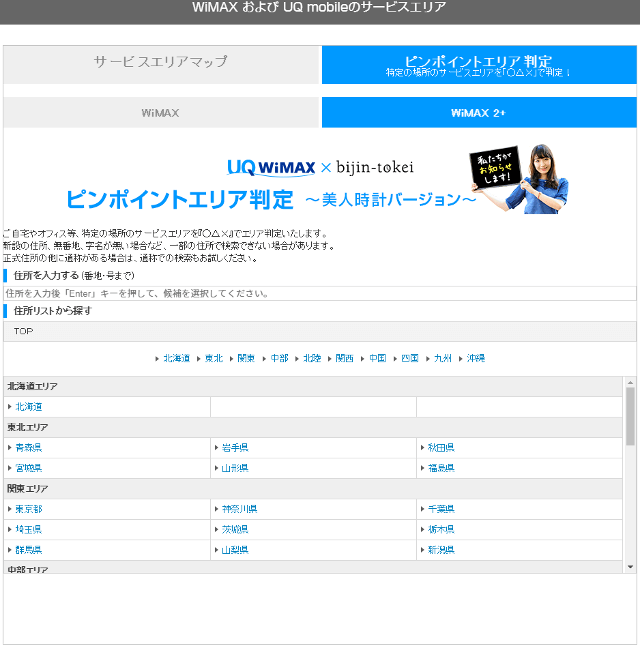Click the prefecture list scrollbar thumb
The image size is (640, 646).
tap(630, 416)
